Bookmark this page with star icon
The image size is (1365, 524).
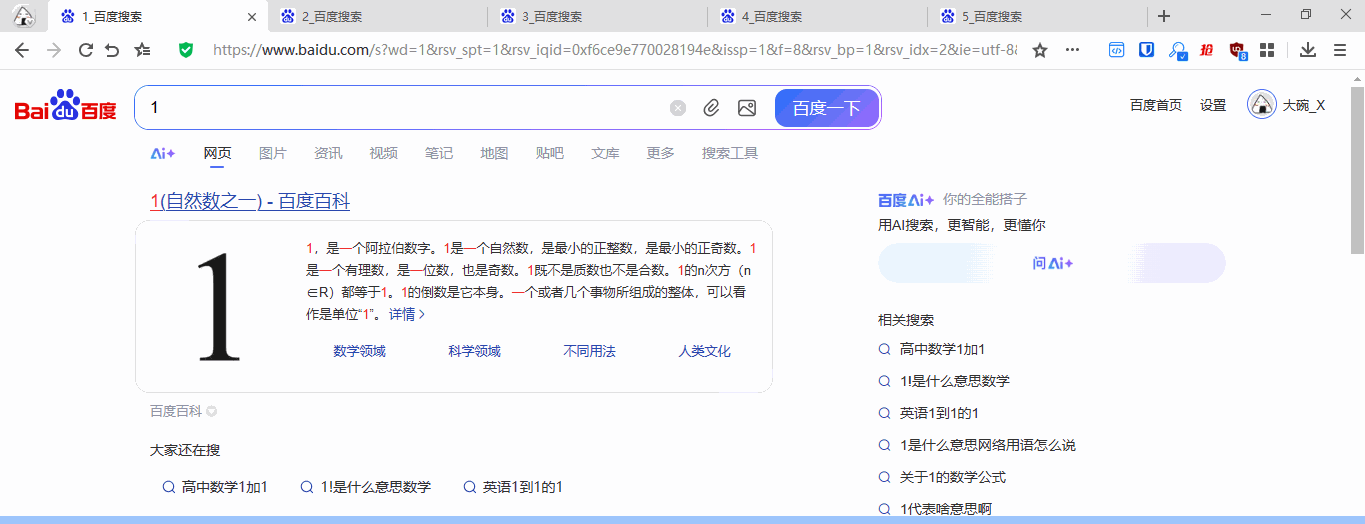point(1040,50)
